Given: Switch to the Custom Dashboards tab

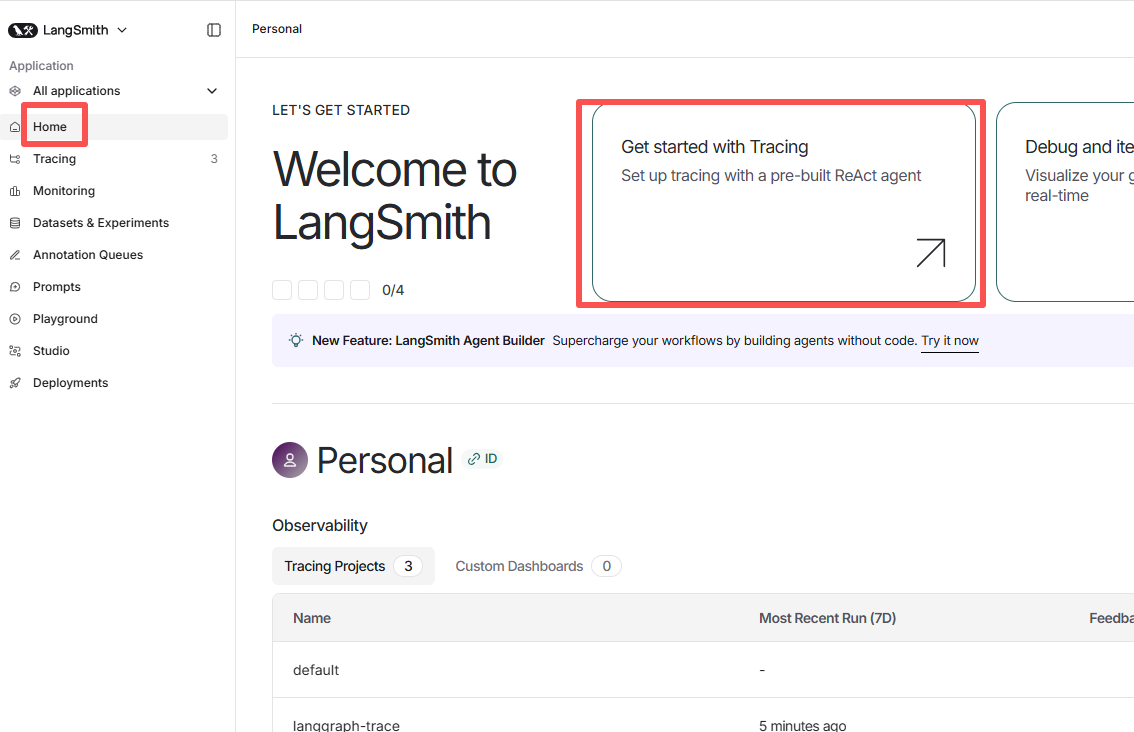Looking at the screenshot, I should click(x=538, y=566).
